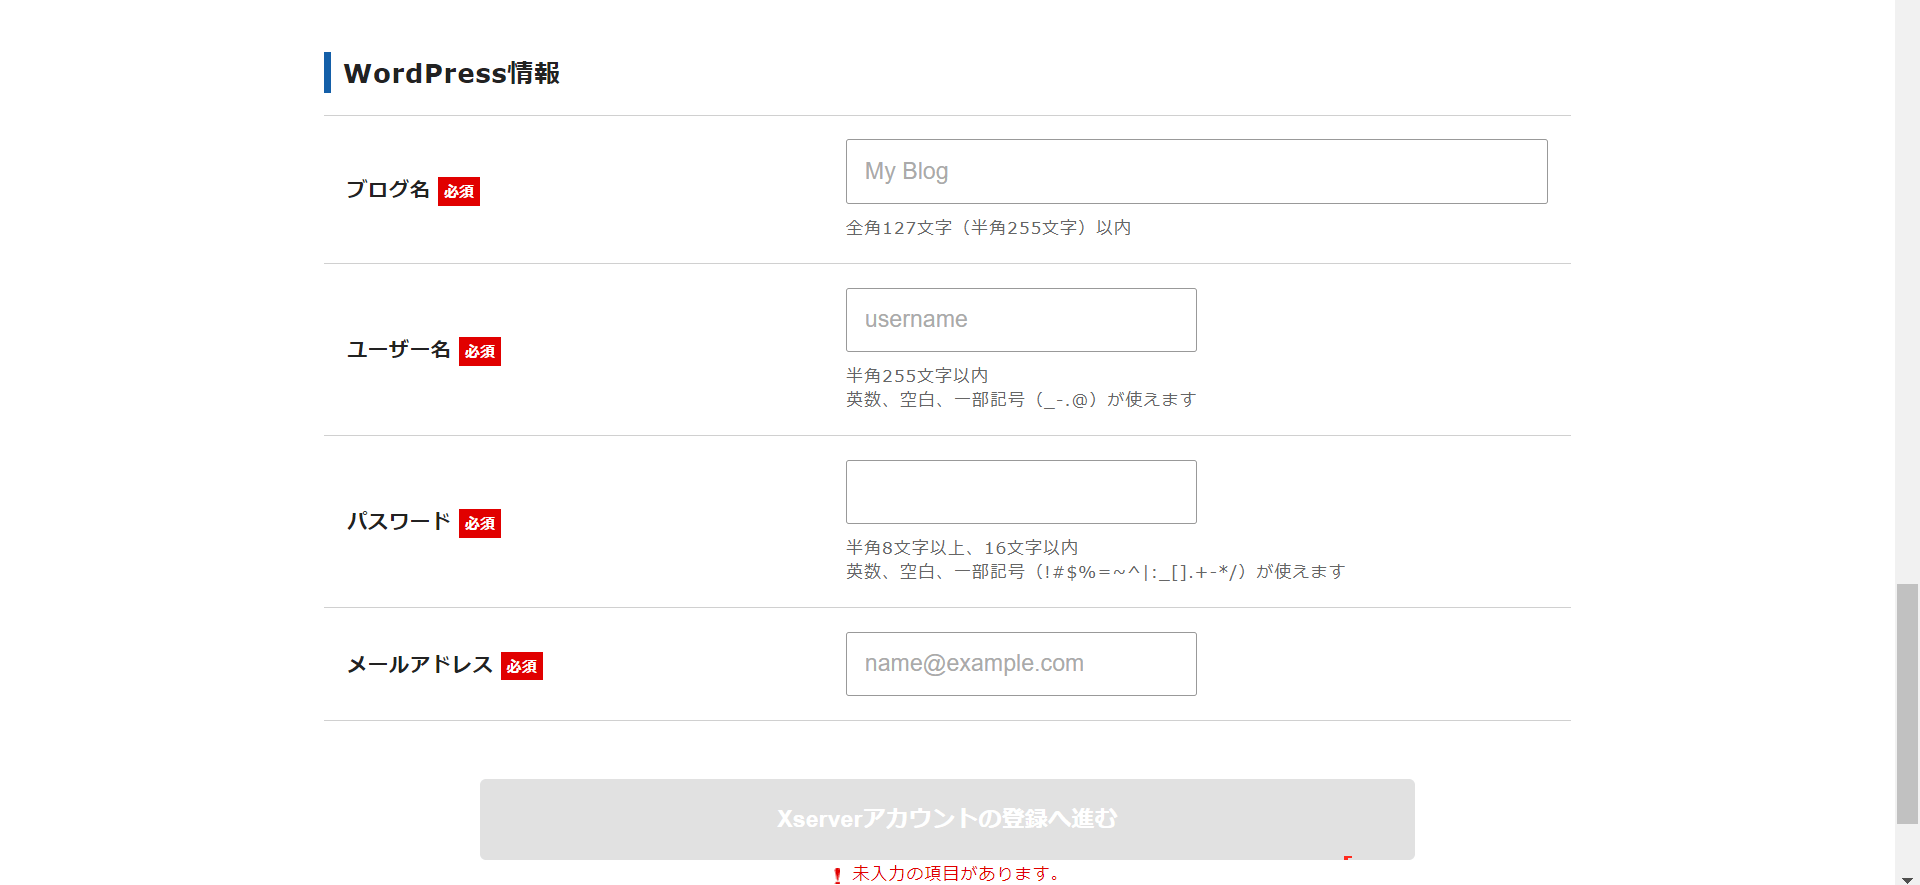Image resolution: width=1920 pixels, height=885 pixels.
Task: Click the メールアドレス field label
Action: coord(420,665)
